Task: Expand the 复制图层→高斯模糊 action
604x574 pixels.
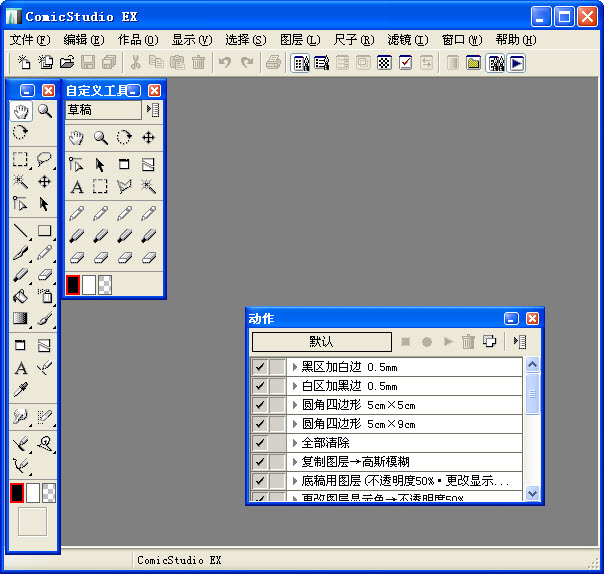Action: (295, 462)
